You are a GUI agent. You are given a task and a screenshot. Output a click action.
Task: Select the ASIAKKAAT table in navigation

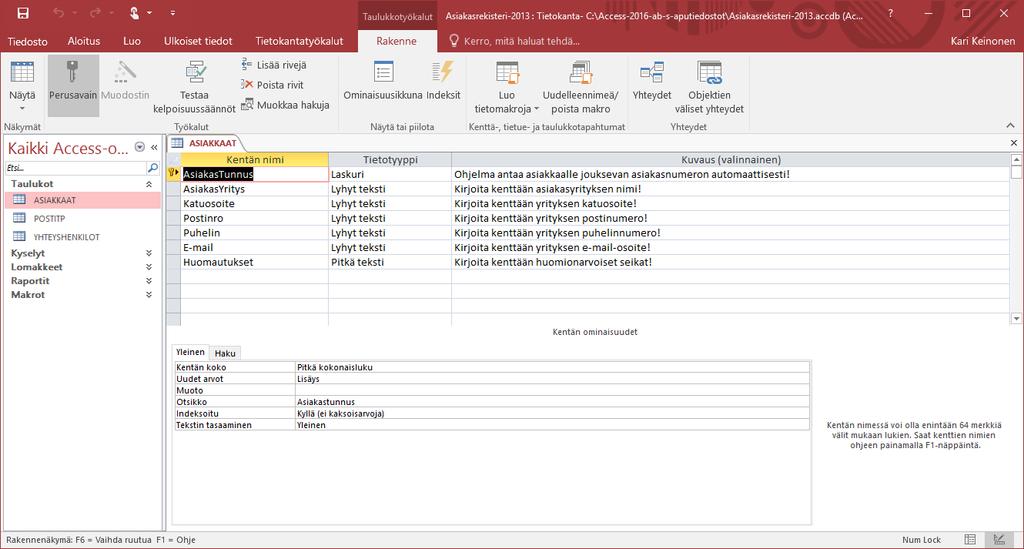pos(83,200)
